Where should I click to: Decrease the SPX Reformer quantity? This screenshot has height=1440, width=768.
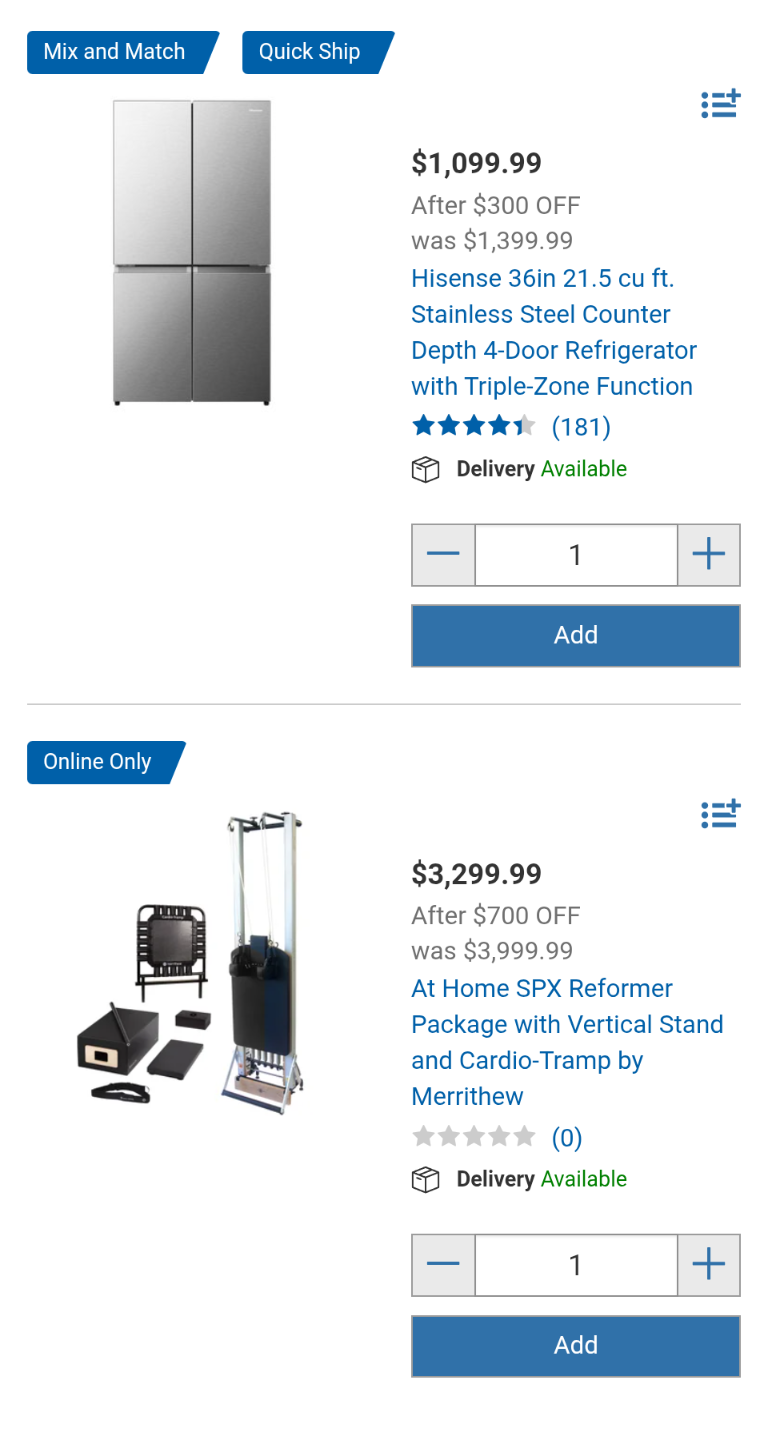coord(443,1265)
